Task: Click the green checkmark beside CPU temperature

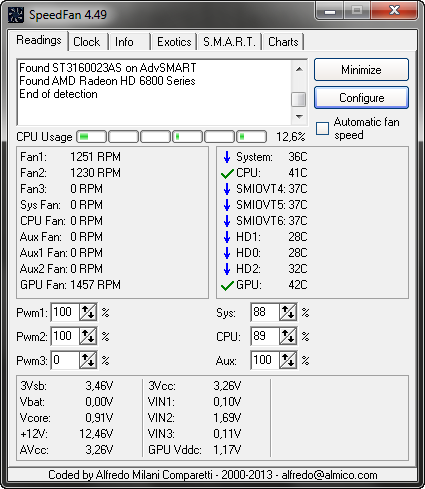Action: [227, 173]
